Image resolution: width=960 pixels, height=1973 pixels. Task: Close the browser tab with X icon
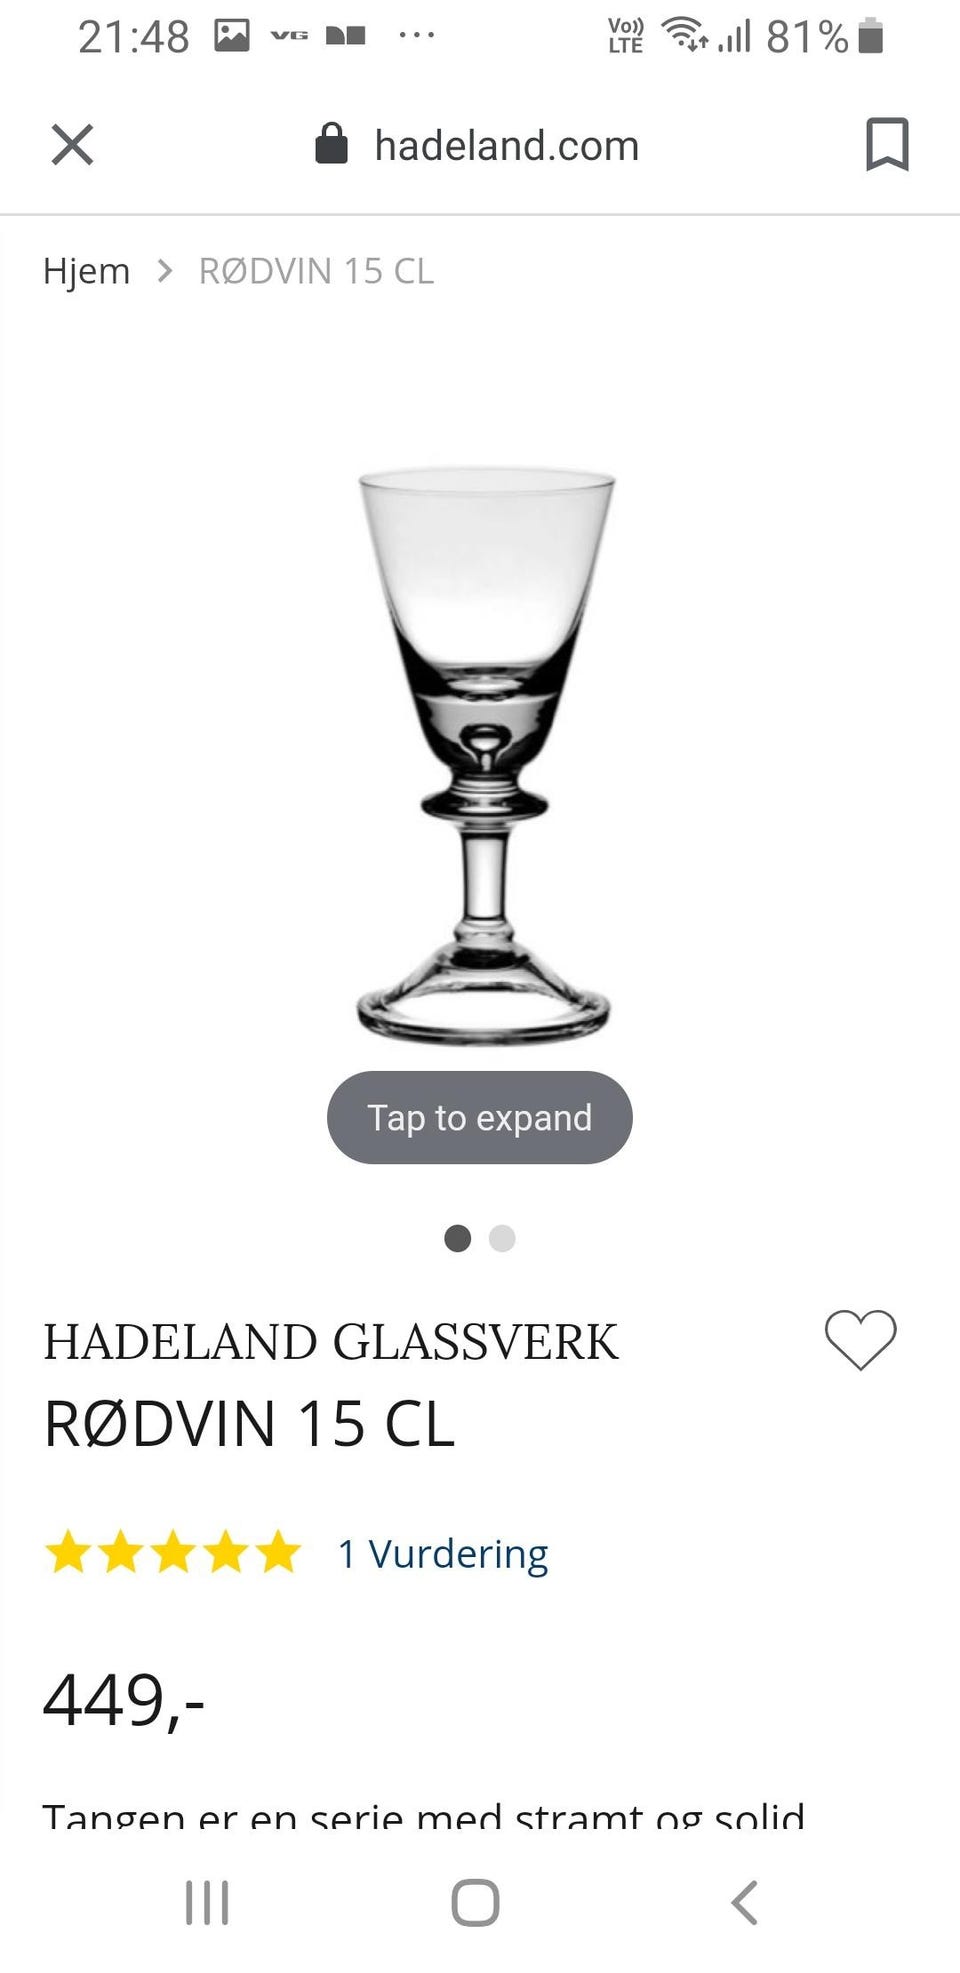click(x=72, y=145)
